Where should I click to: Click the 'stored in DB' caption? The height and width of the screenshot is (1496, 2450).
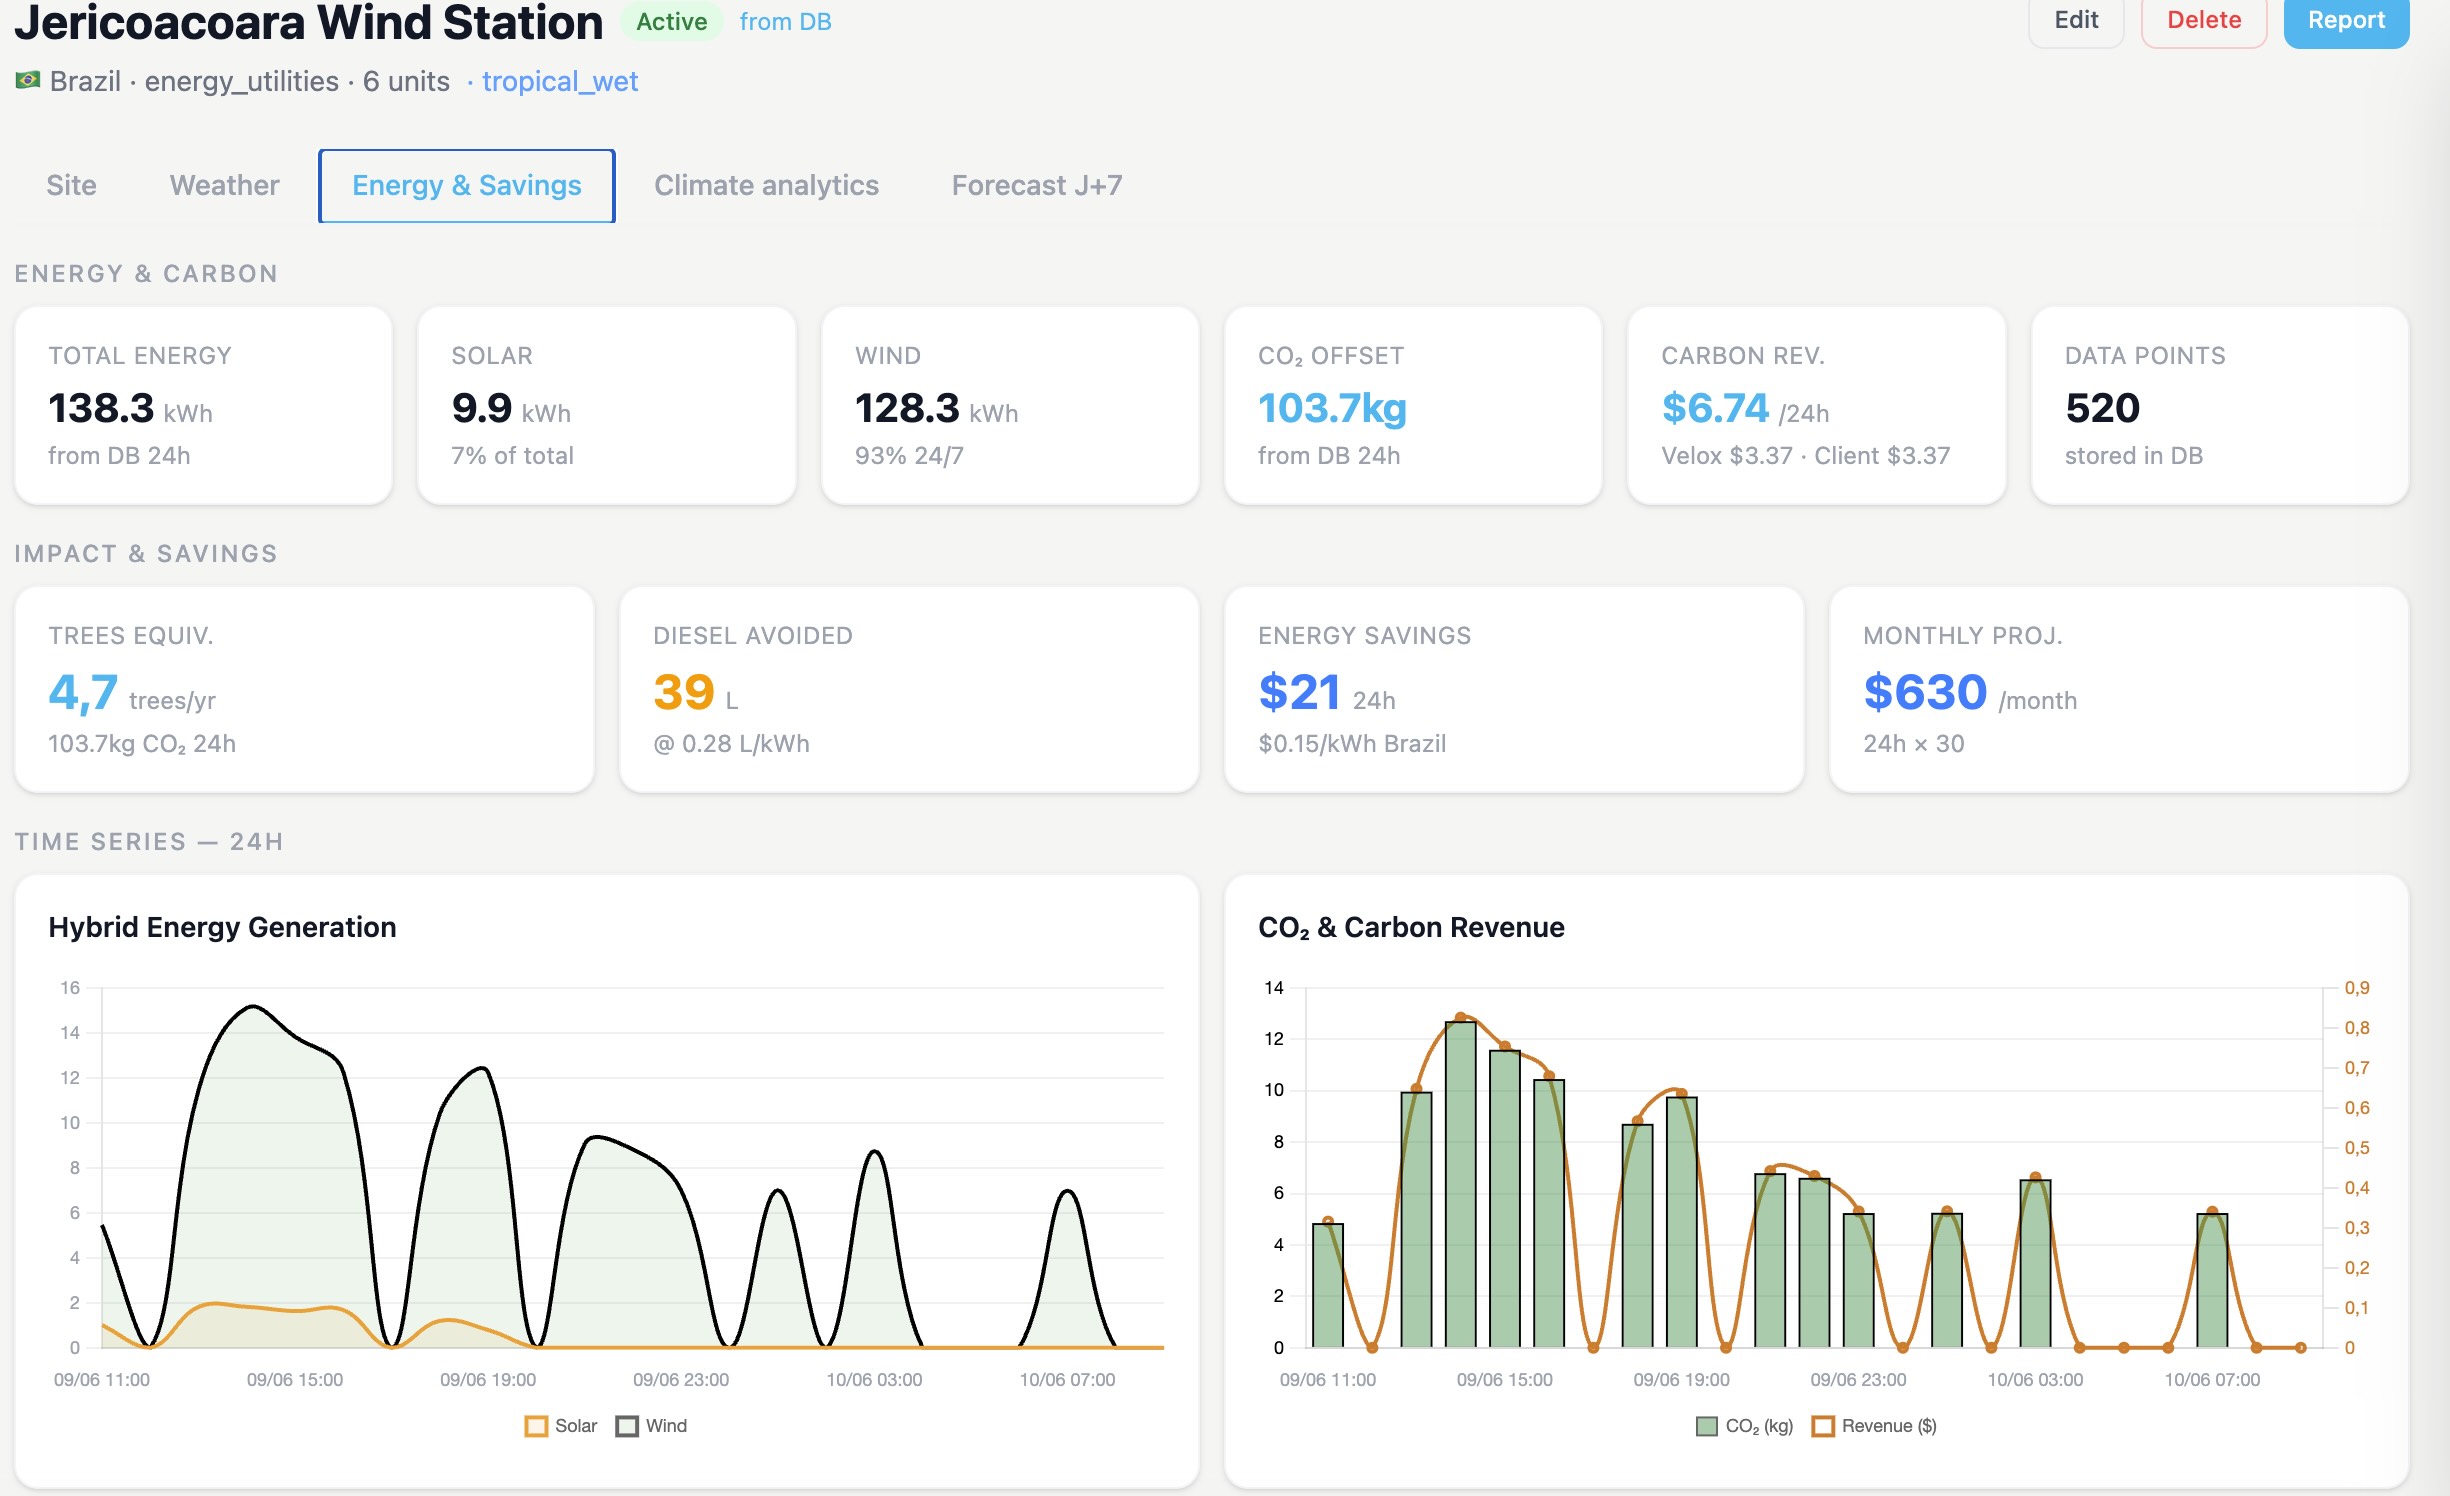[2133, 456]
